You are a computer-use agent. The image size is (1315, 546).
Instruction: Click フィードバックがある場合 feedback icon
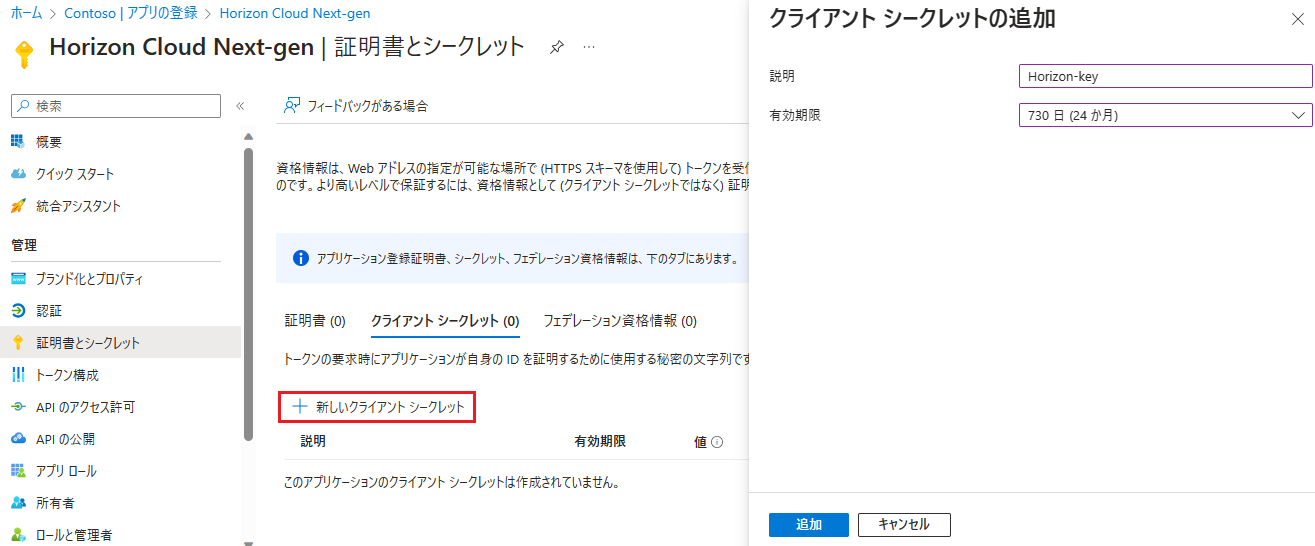tap(292, 105)
